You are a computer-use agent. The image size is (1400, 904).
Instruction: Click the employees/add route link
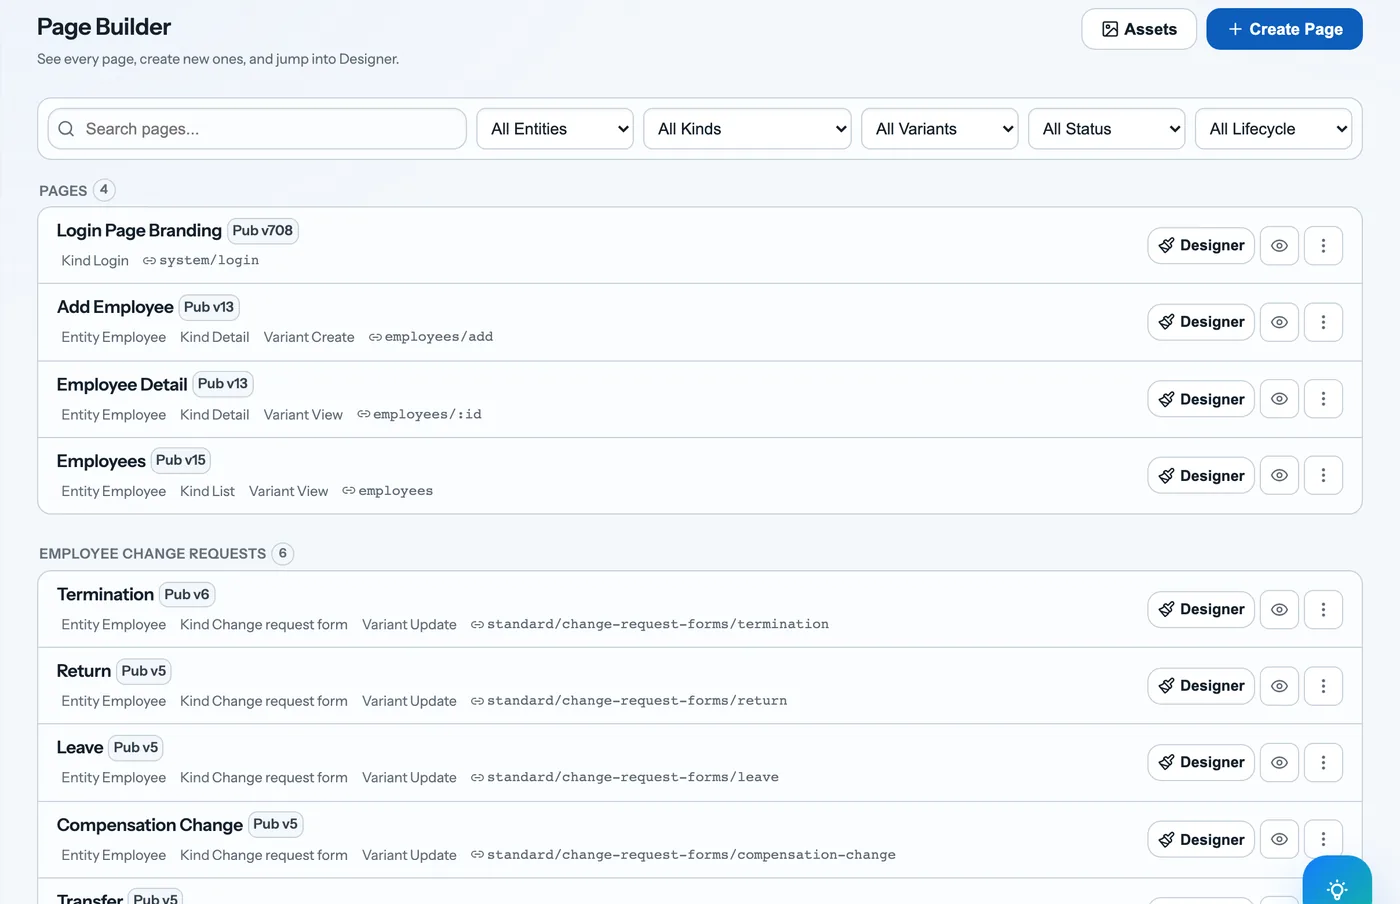click(431, 337)
